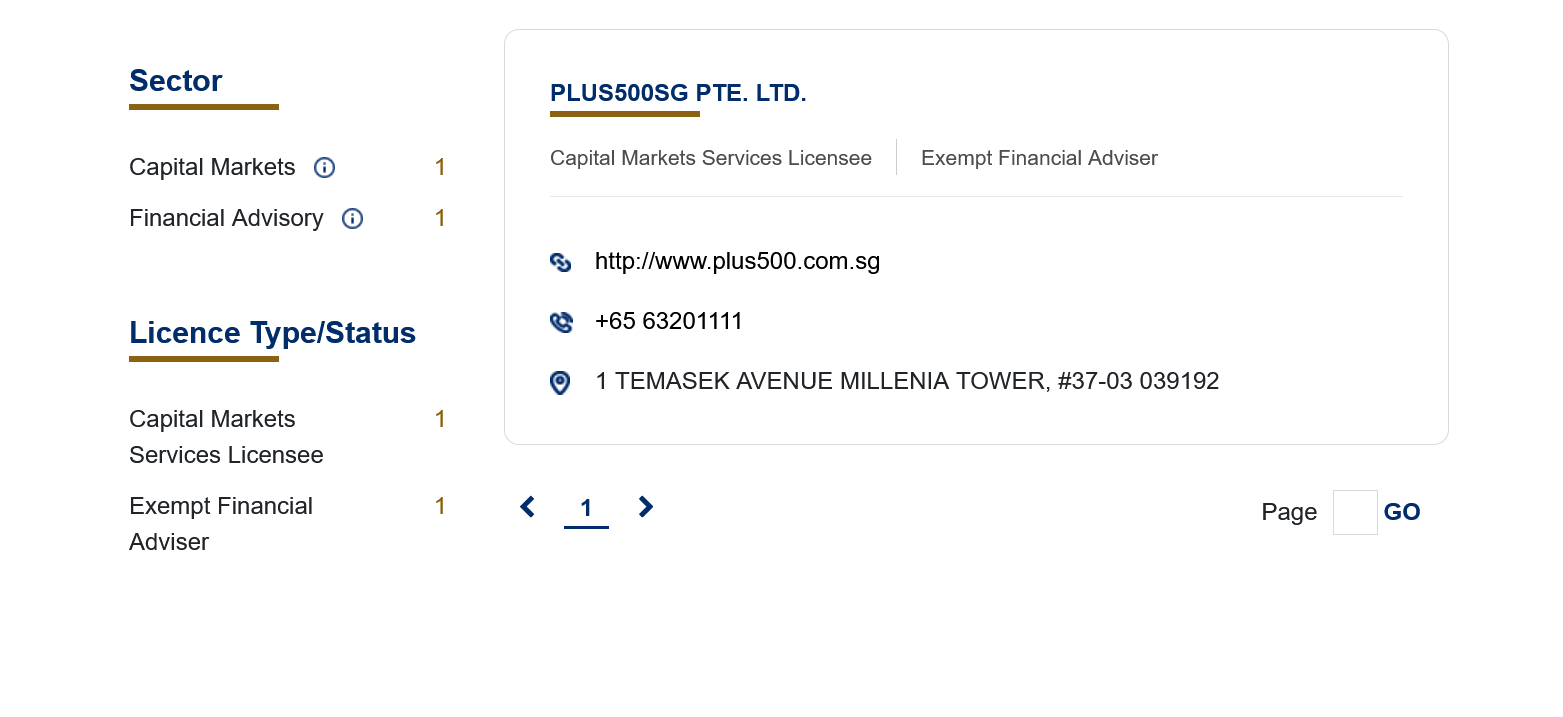
Task: Open the plus500.com.sg website link
Action: click(737, 262)
